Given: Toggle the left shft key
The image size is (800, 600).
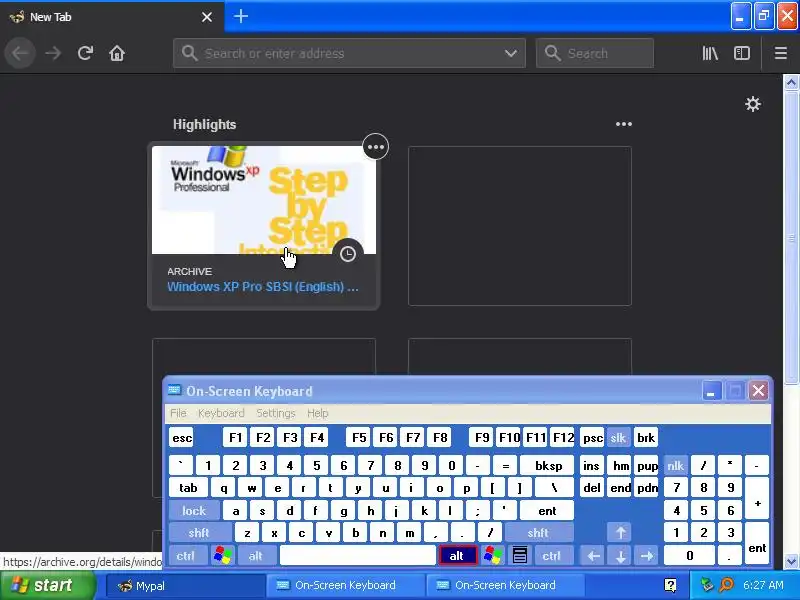Looking at the screenshot, I should [x=199, y=533].
